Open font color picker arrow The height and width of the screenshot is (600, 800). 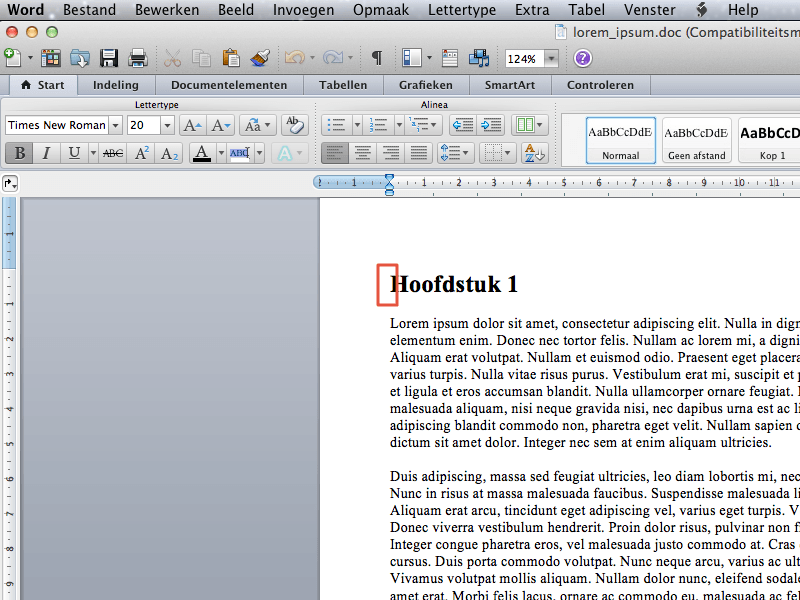[x=221, y=153]
